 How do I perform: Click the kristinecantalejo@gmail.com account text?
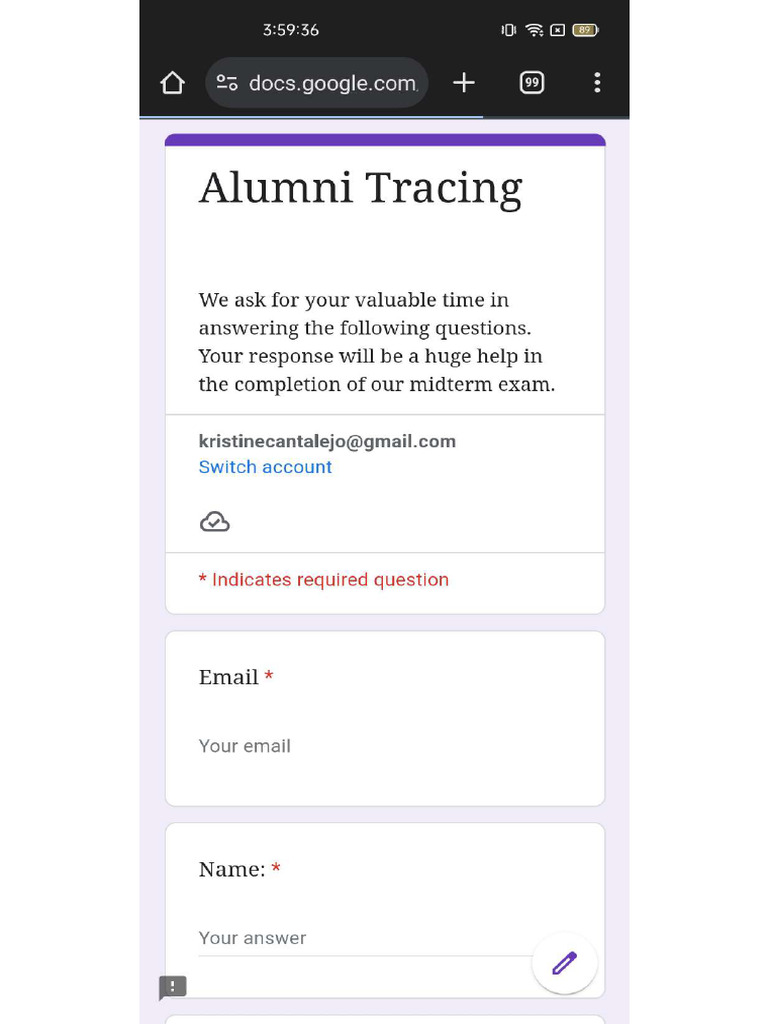tap(327, 441)
